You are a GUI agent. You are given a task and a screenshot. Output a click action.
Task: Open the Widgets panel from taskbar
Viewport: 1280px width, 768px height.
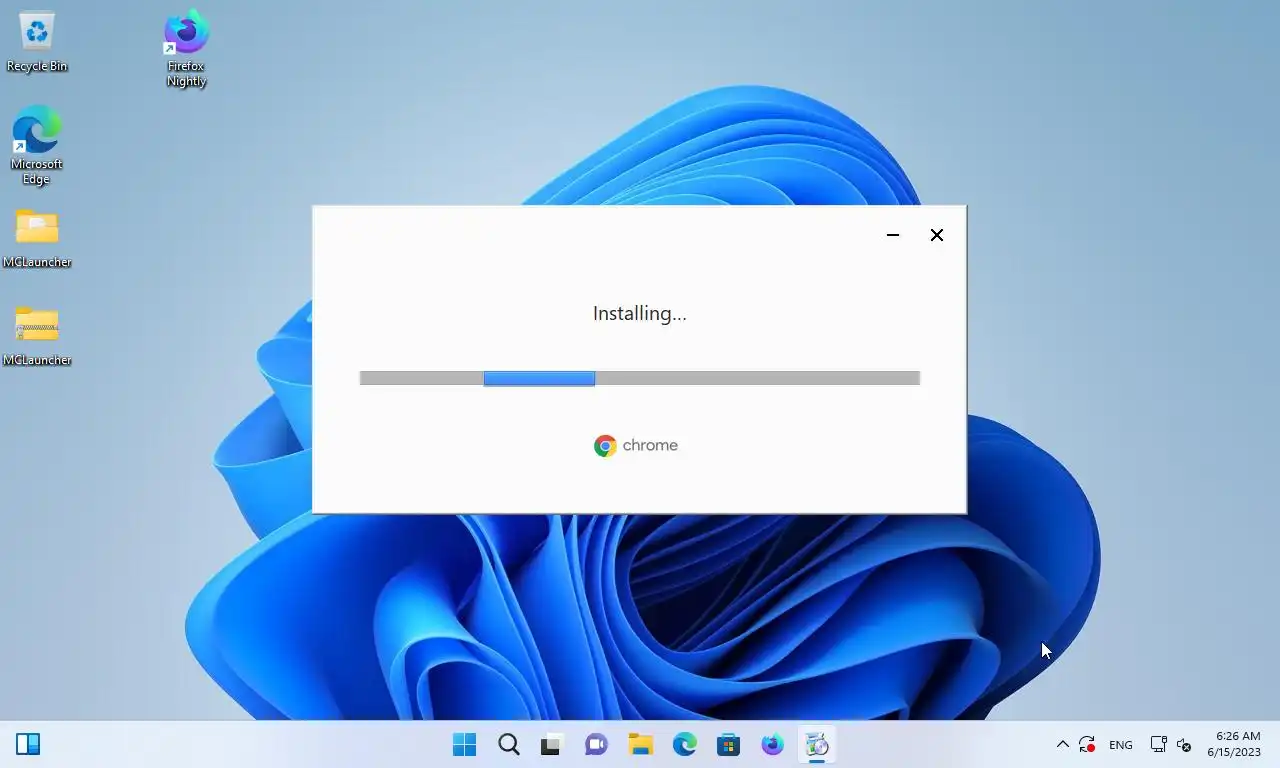(28, 744)
